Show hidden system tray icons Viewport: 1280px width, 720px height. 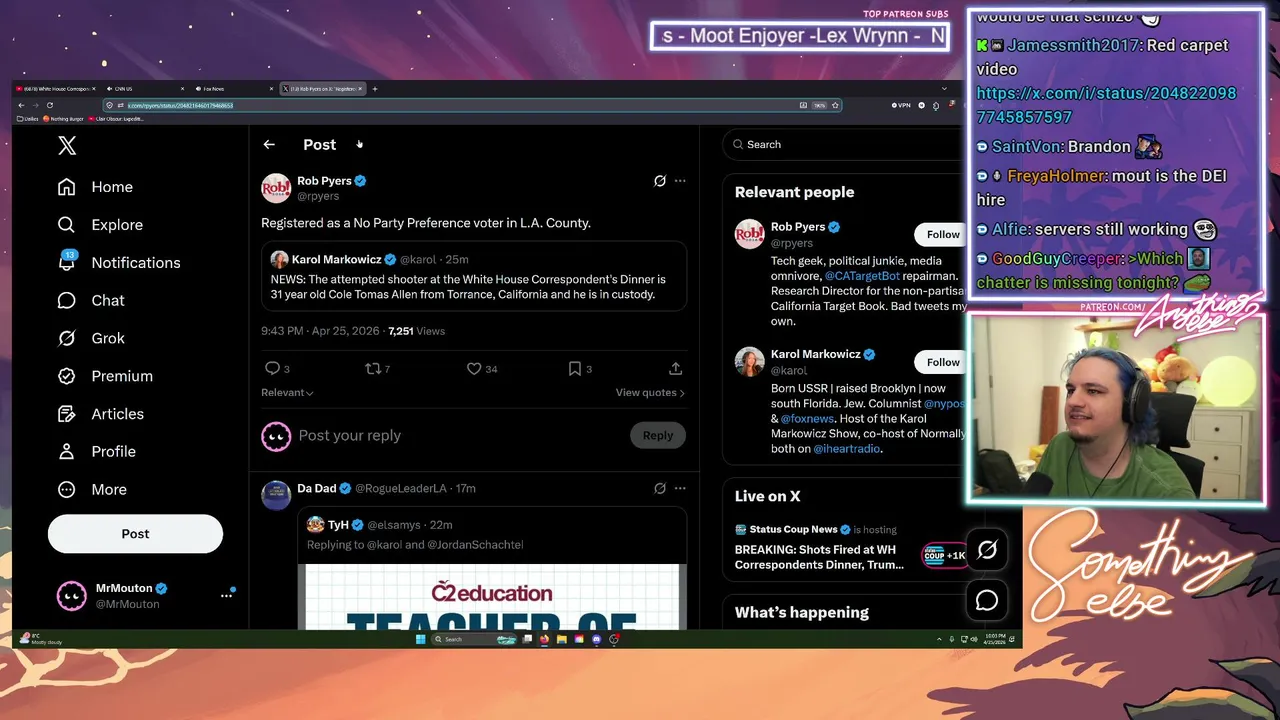[x=939, y=639]
